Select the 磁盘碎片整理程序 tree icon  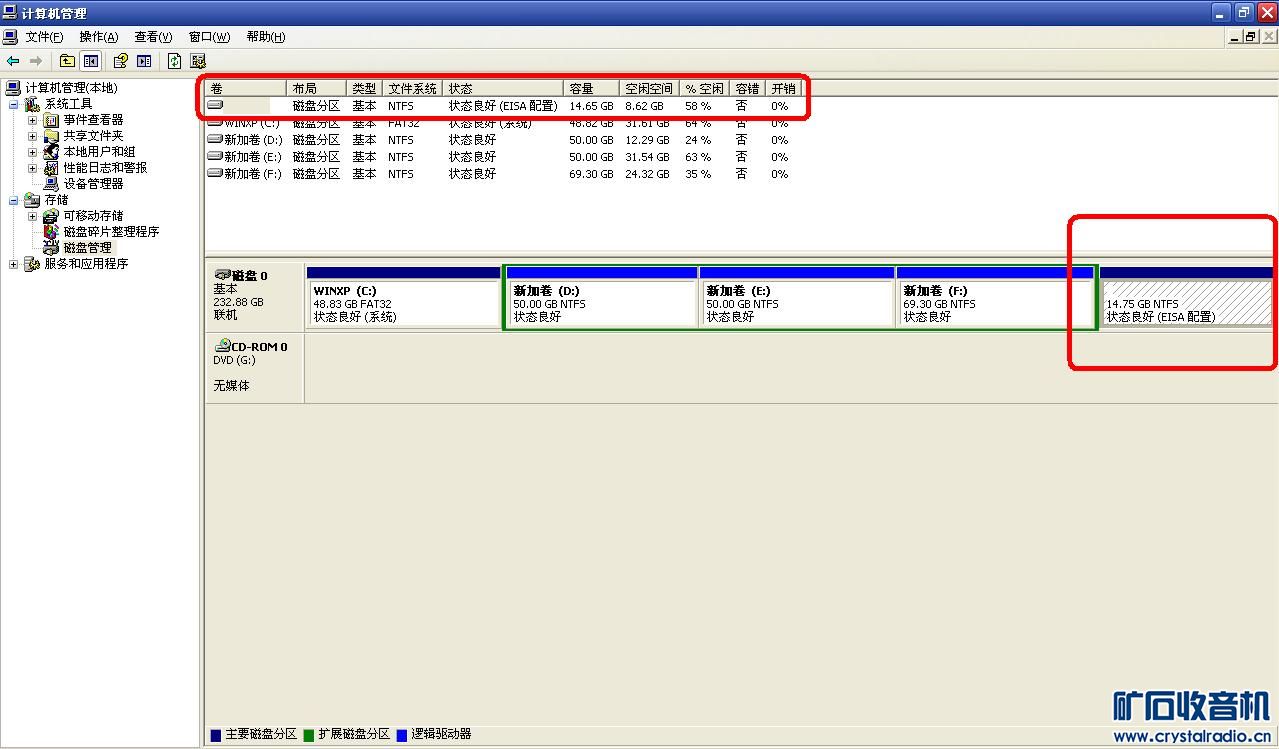coord(51,232)
